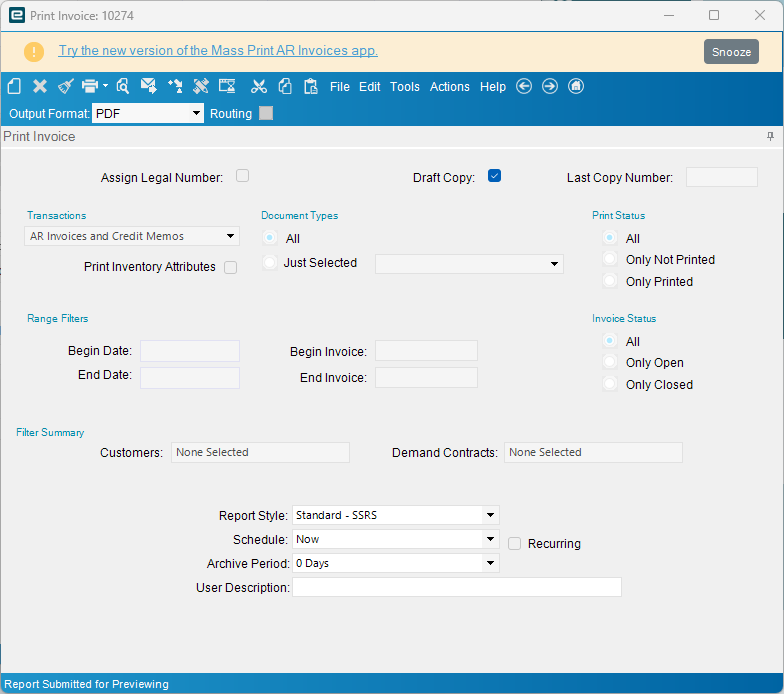This screenshot has width=784, height=694.
Task: Uncheck the Draft Copy checkbox
Action: click(x=494, y=176)
